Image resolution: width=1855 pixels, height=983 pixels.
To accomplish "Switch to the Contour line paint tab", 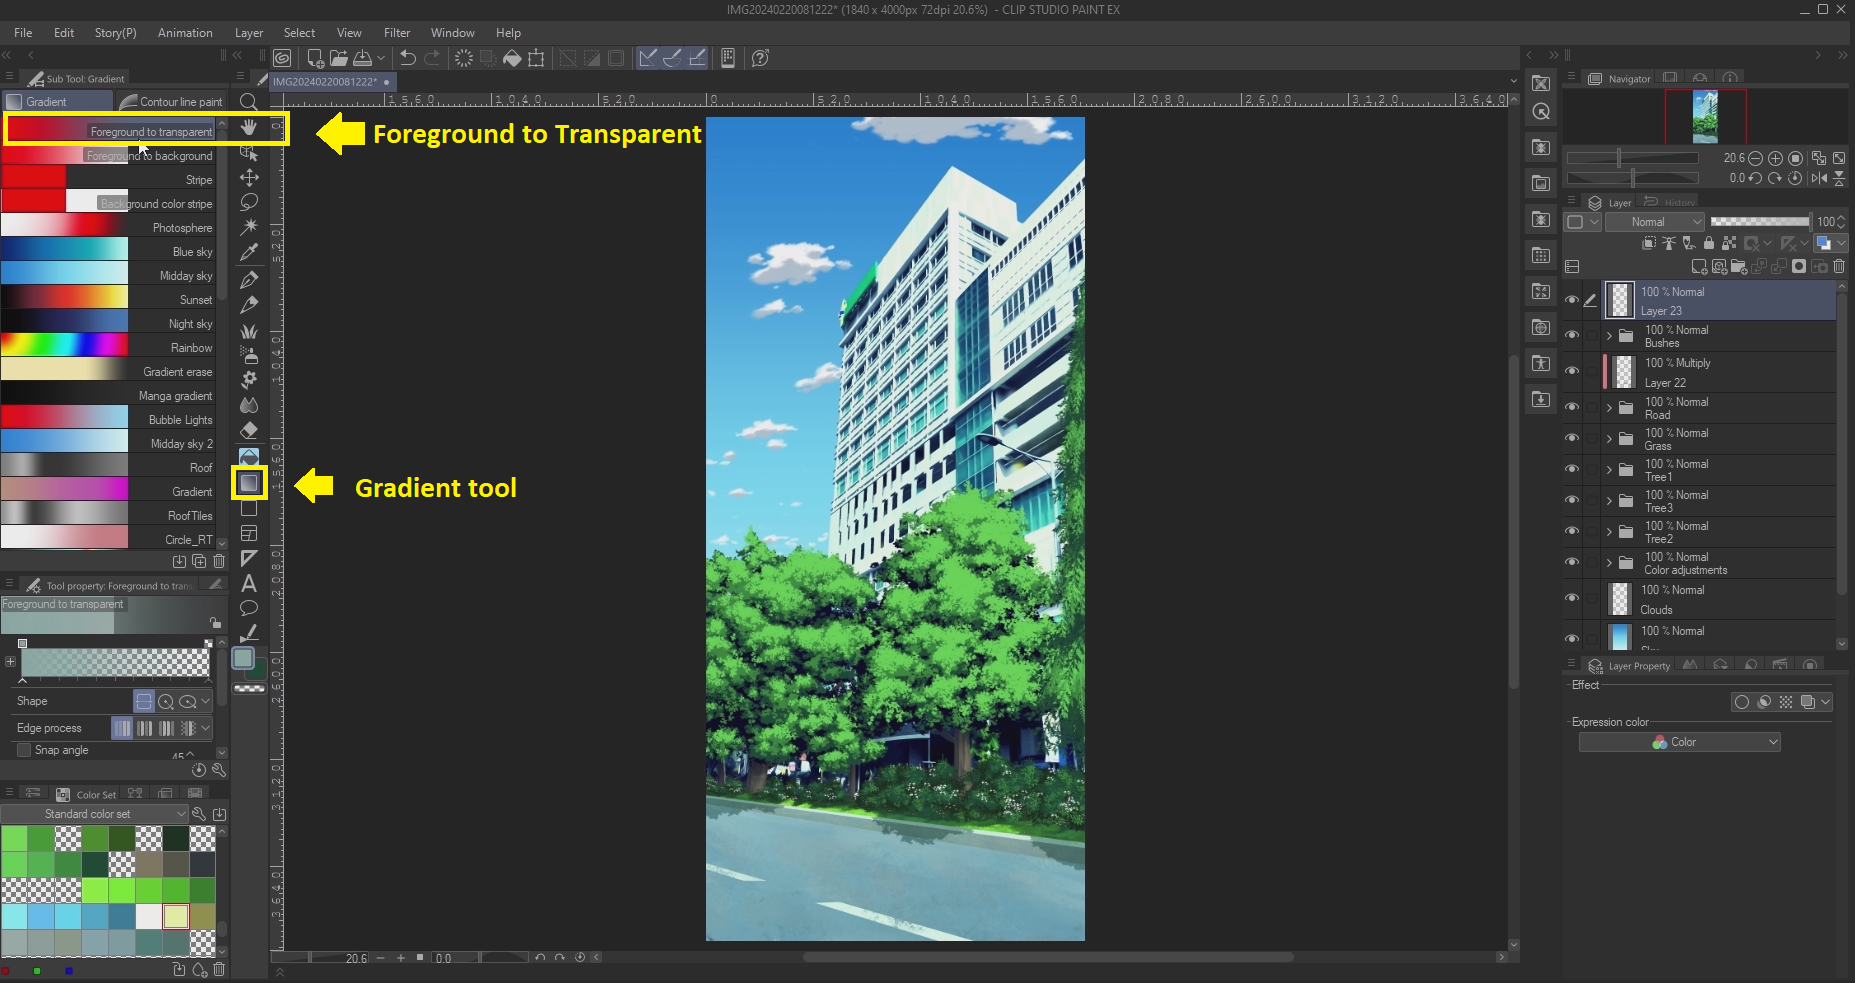I will 172,102.
